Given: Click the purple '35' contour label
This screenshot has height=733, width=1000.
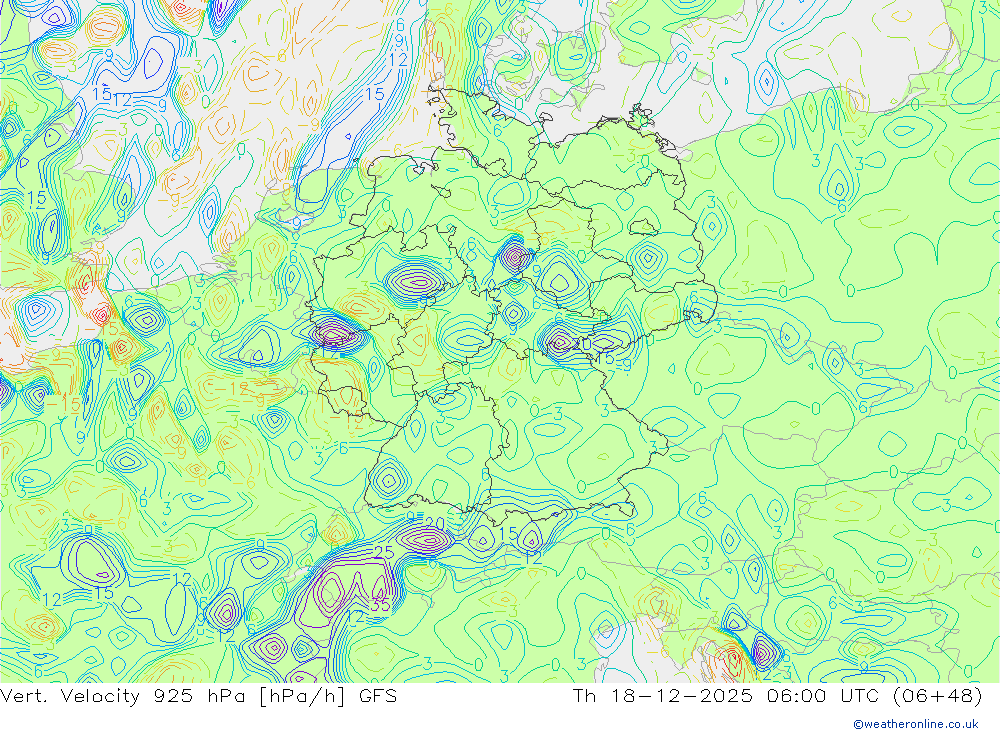Looking at the screenshot, I should pos(381,604).
